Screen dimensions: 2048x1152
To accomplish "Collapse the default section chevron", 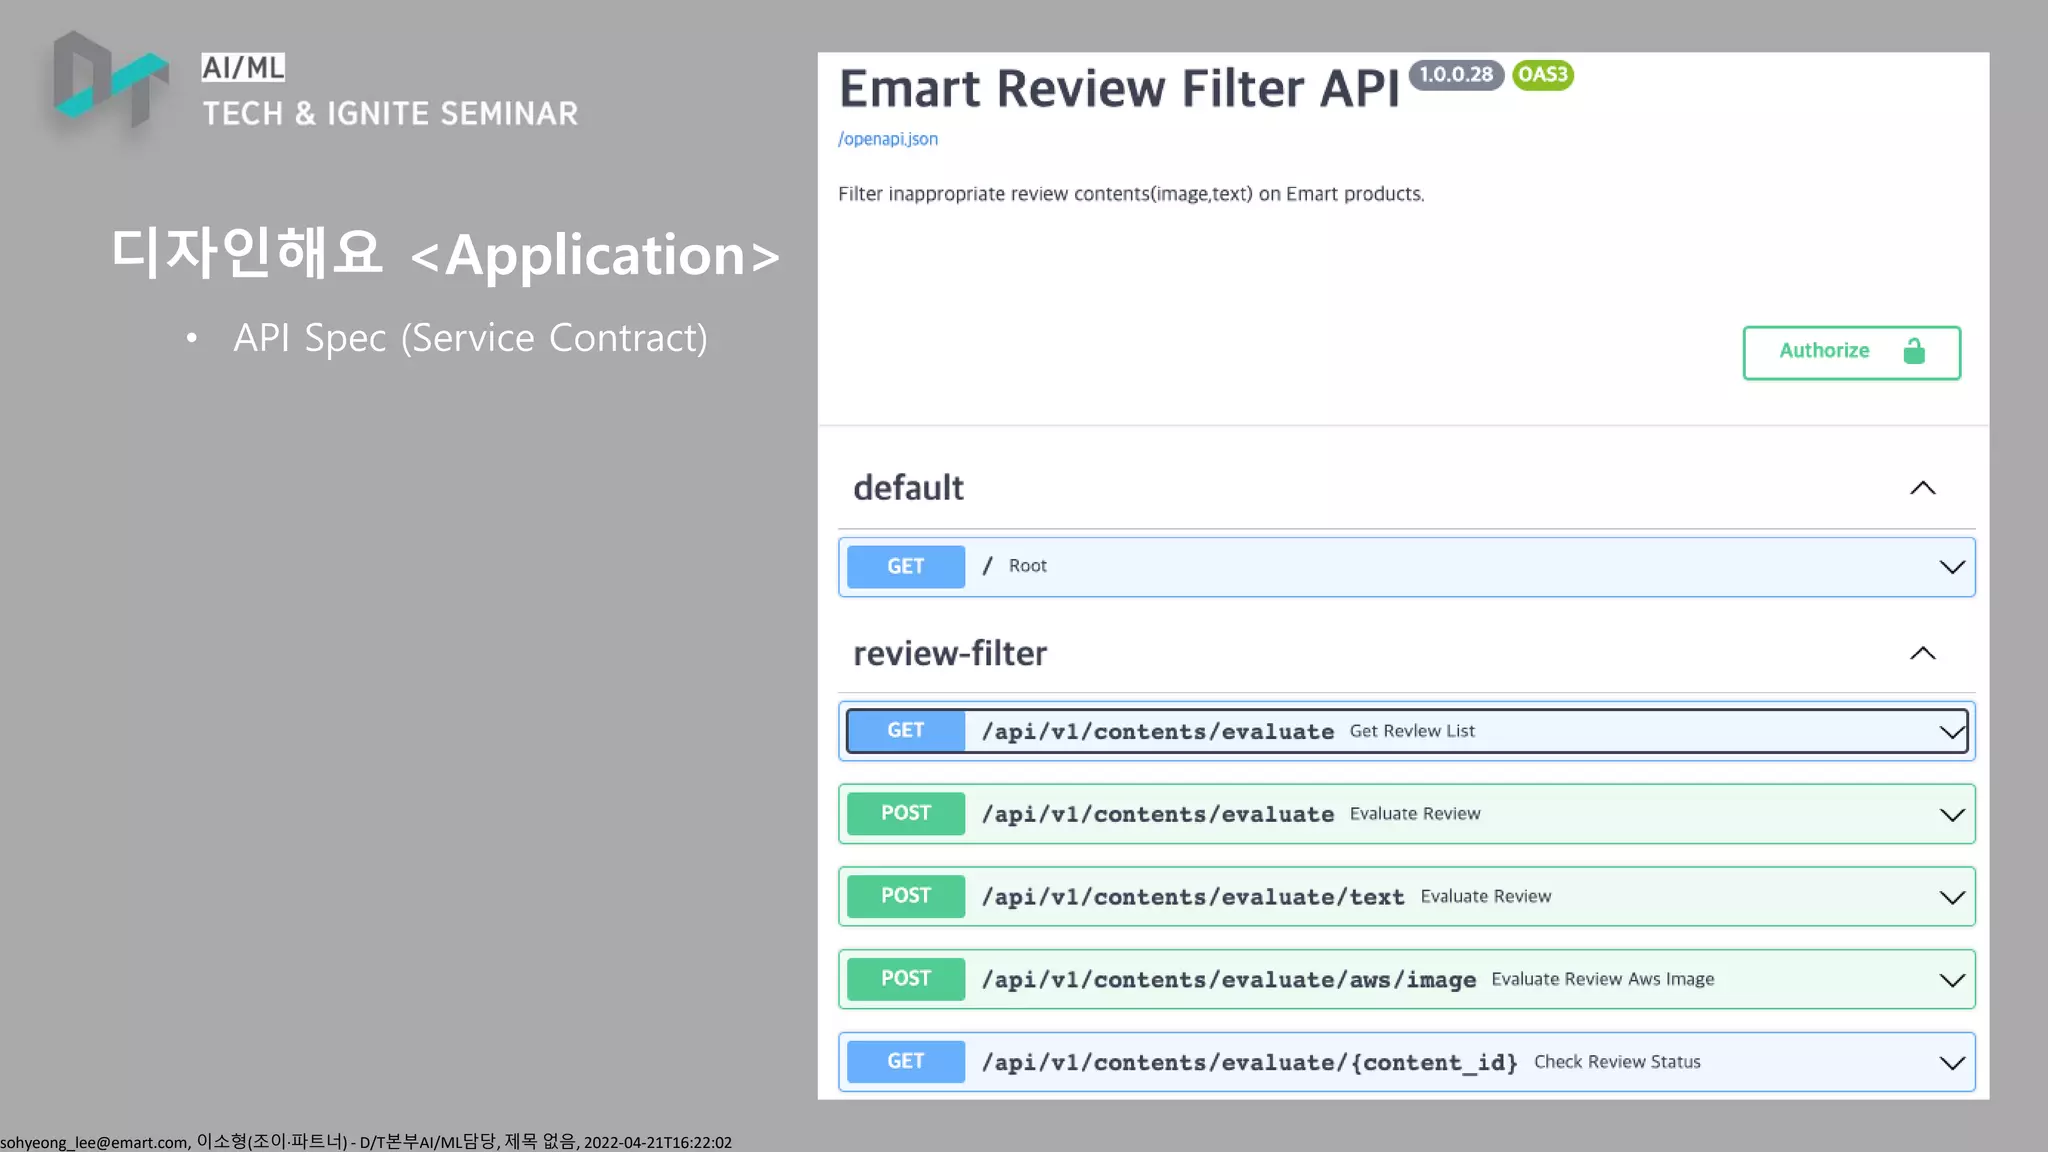I will (x=1922, y=488).
